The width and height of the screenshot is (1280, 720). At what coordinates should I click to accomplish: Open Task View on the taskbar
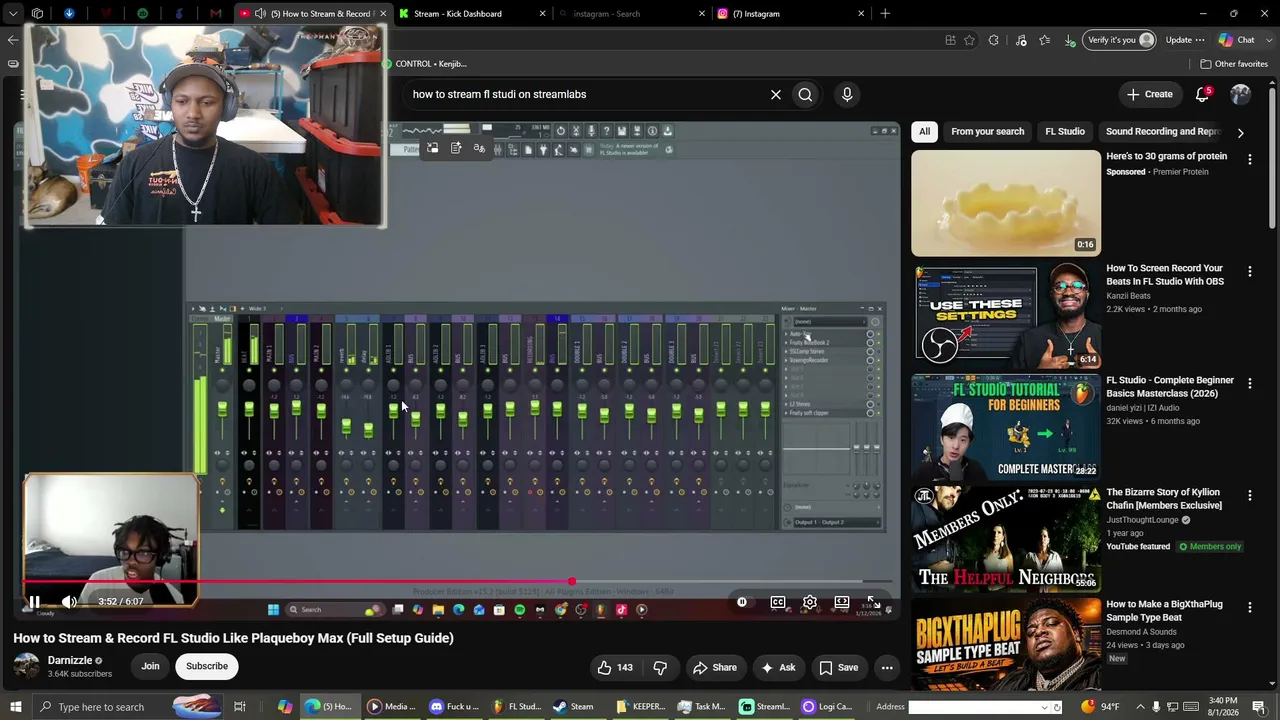click(x=240, y=707)
